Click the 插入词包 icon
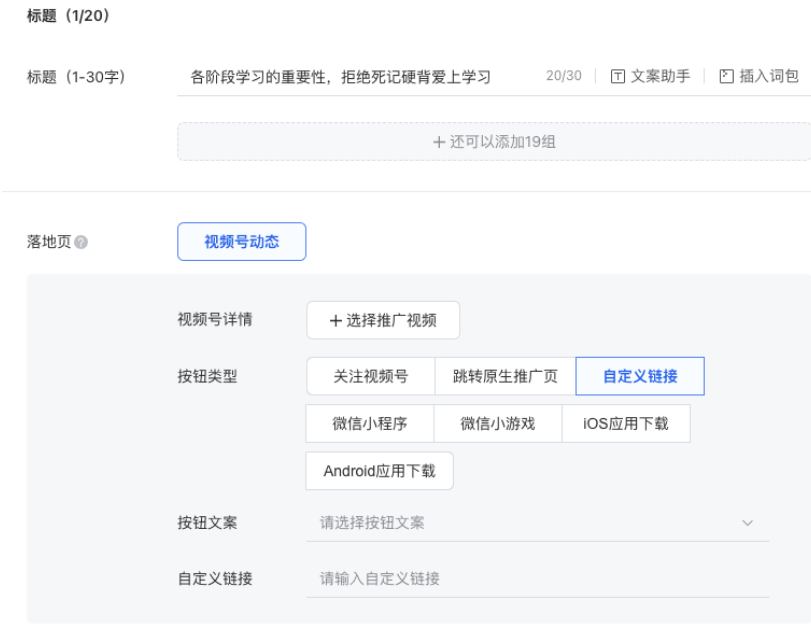Screen dimensions: 811x626 pyautogui.click(x=724, y=75)
